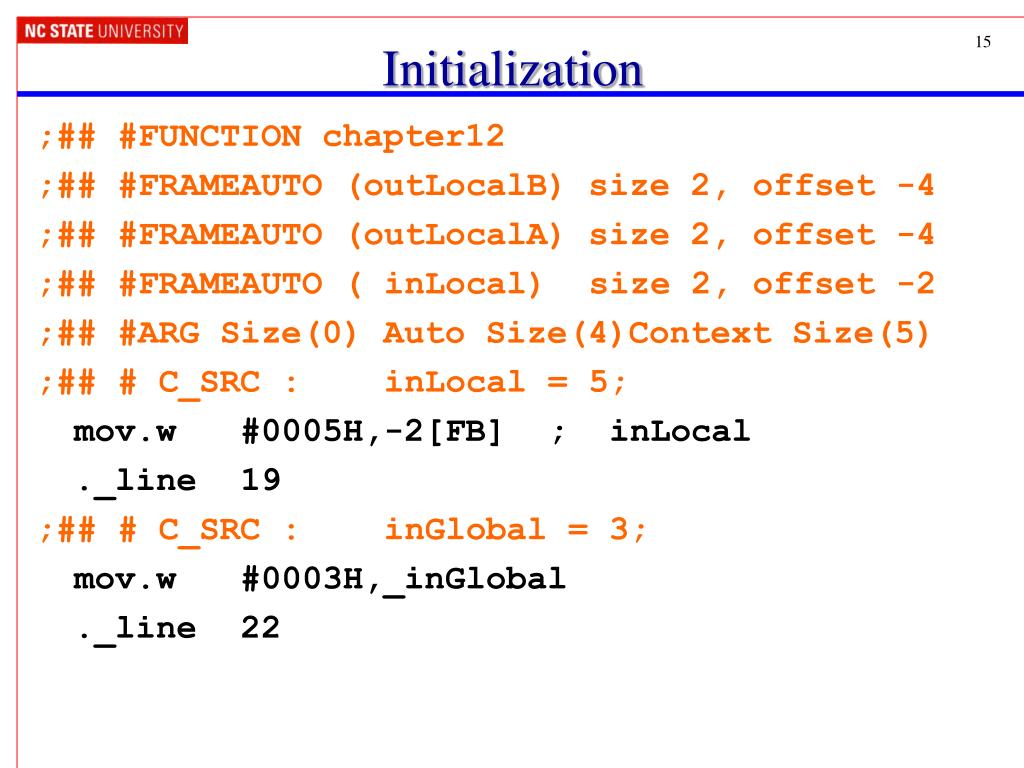Select the FRAMEAUTO (outLocalA) line
Image resolution: width=1024 pixels, height=768 pixels.
point(487,235)
